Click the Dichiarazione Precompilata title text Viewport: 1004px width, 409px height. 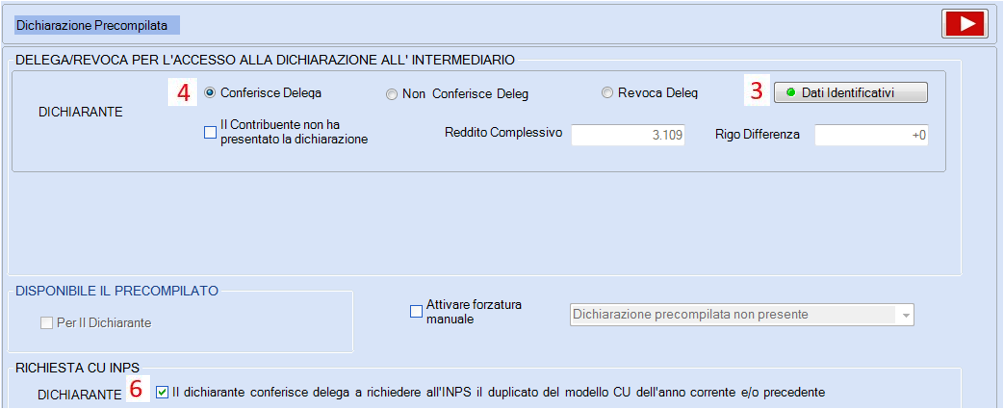92,26
